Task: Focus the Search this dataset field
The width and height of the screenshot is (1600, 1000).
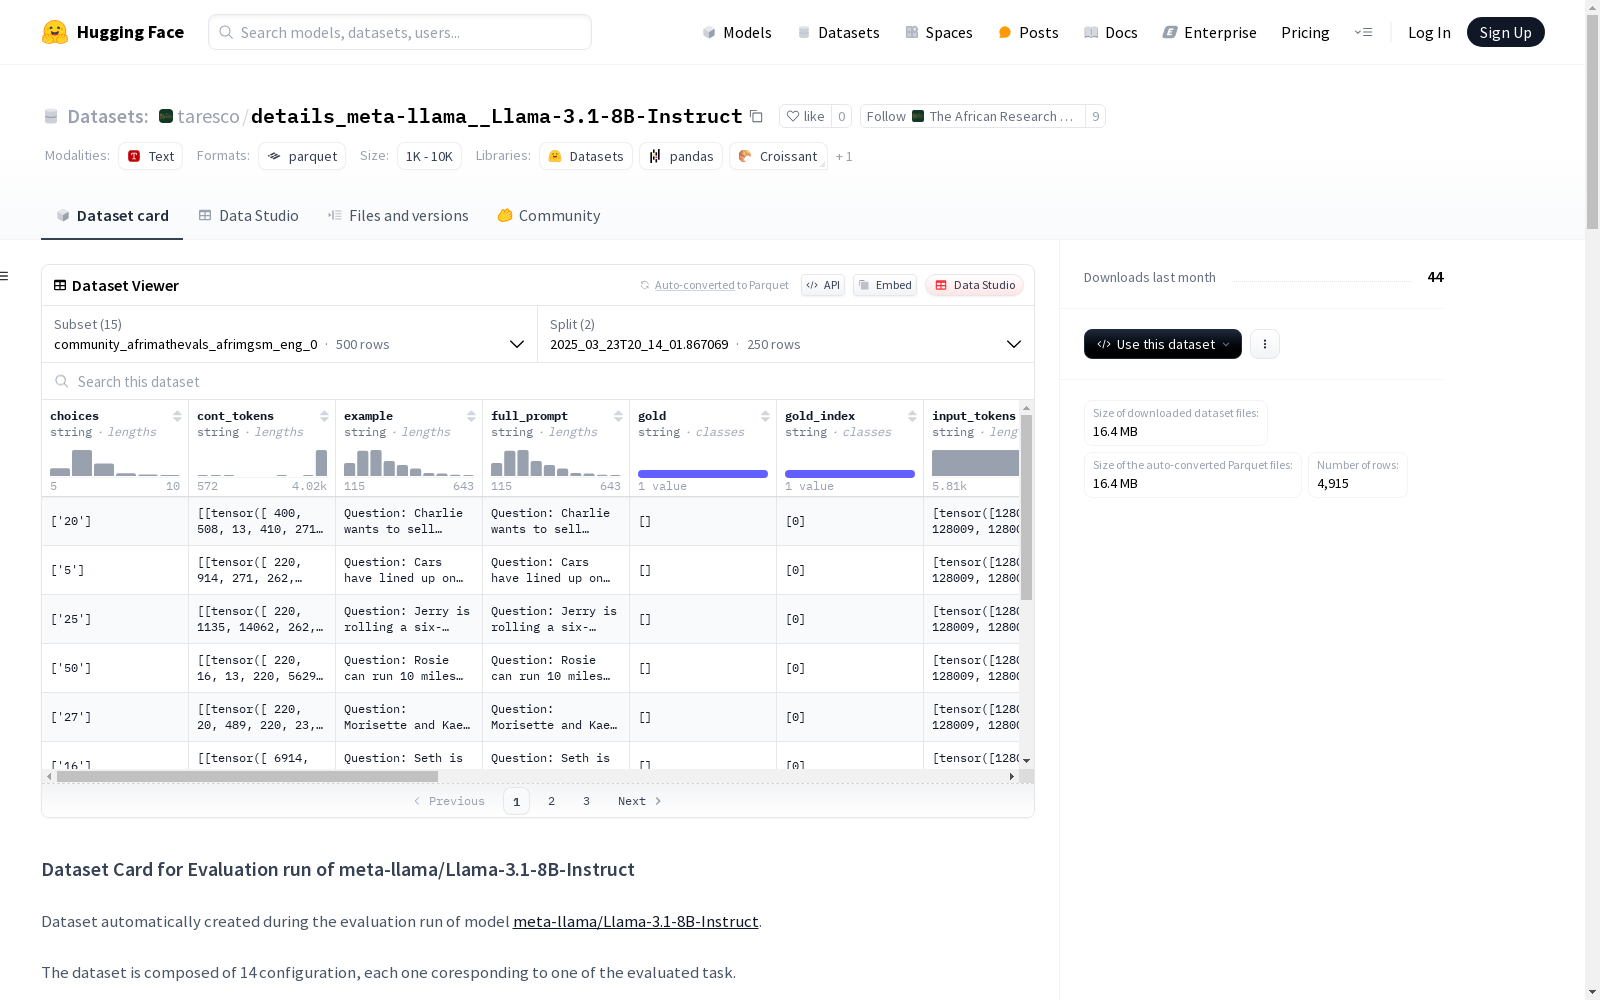Action: tap(538, 381)
